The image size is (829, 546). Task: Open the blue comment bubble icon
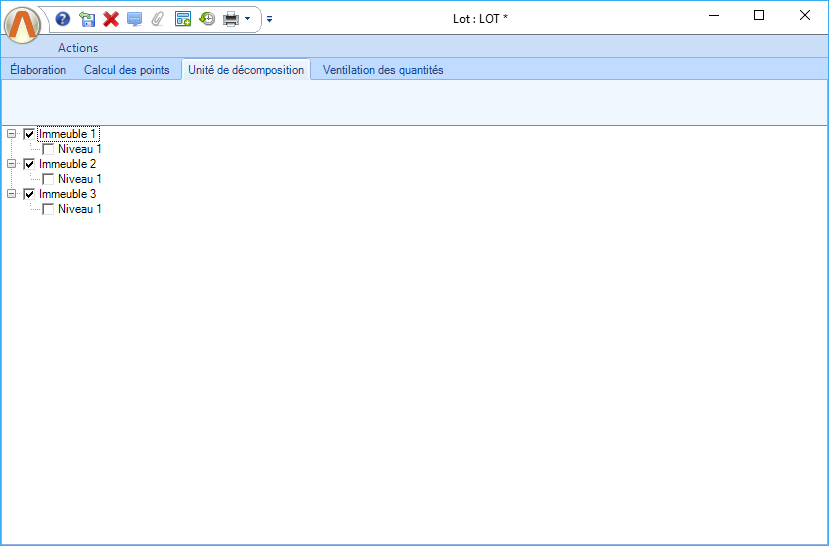coord(135,18)
